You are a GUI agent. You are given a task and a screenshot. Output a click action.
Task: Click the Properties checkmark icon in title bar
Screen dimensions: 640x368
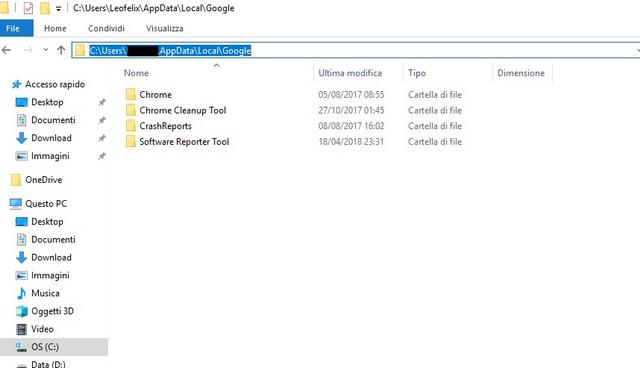coord(28,8)
